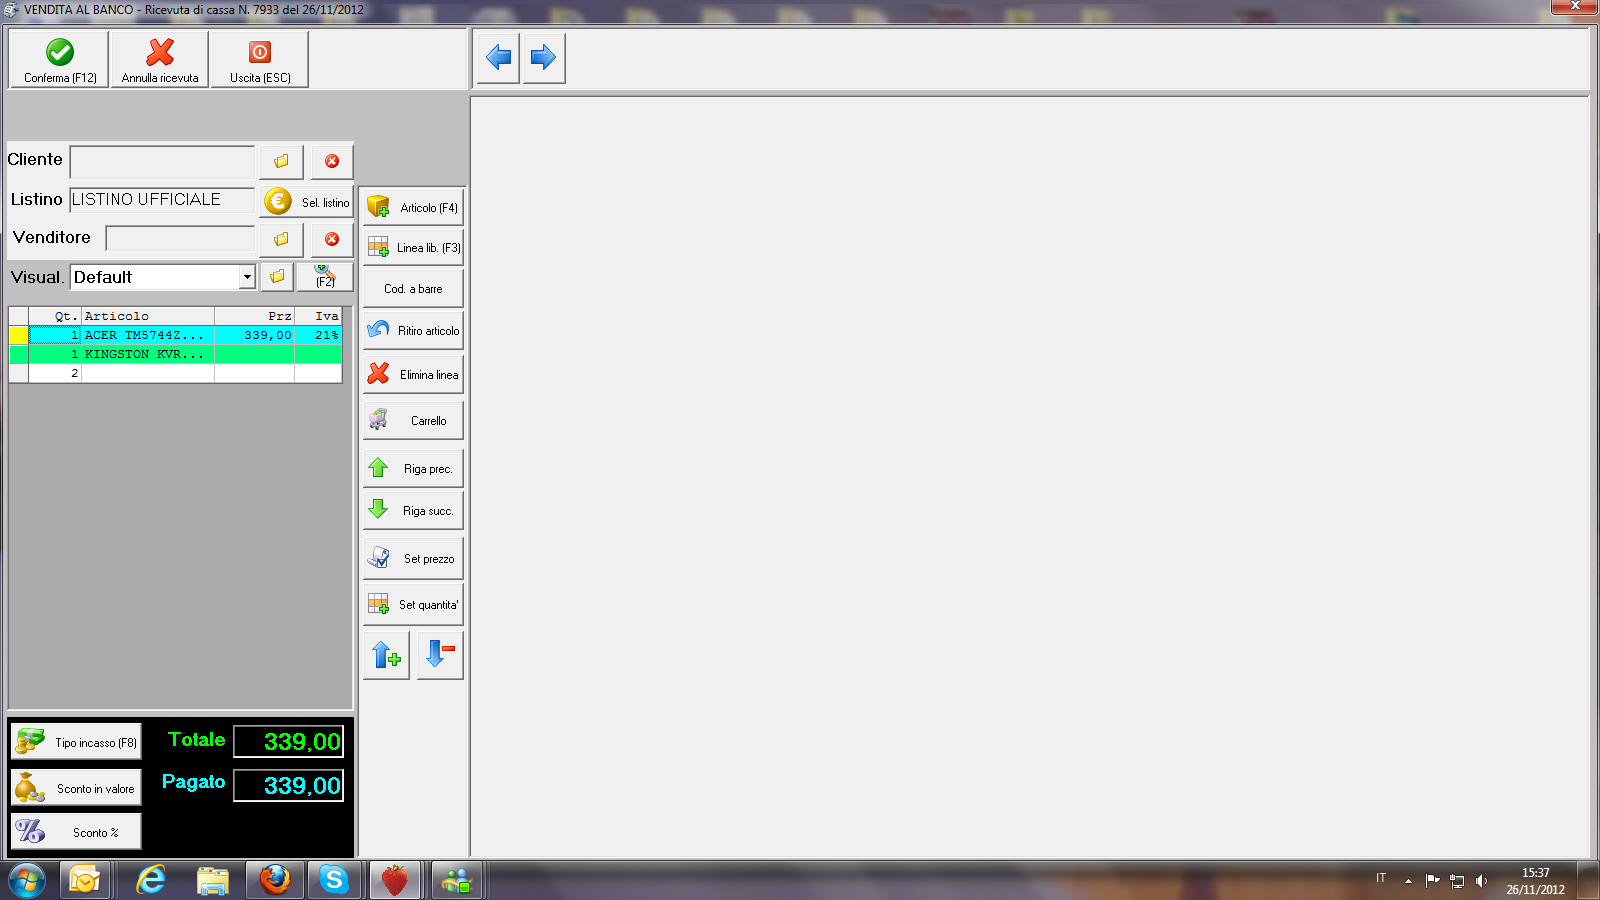Apply a percentage discount with Sconto %

[76, 832]
